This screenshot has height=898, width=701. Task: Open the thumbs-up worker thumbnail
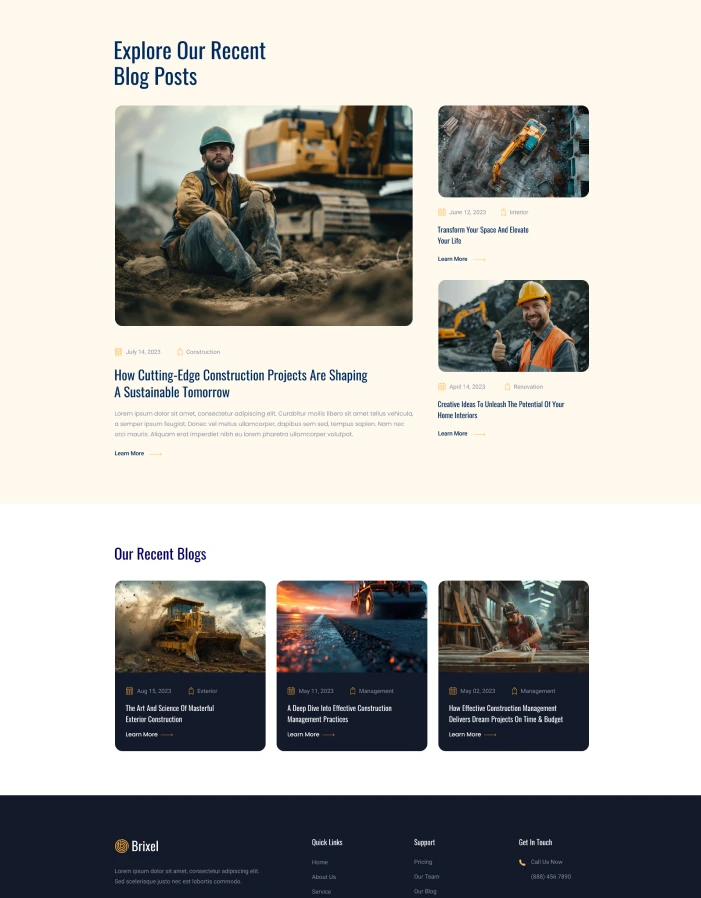tap(513, 326)
